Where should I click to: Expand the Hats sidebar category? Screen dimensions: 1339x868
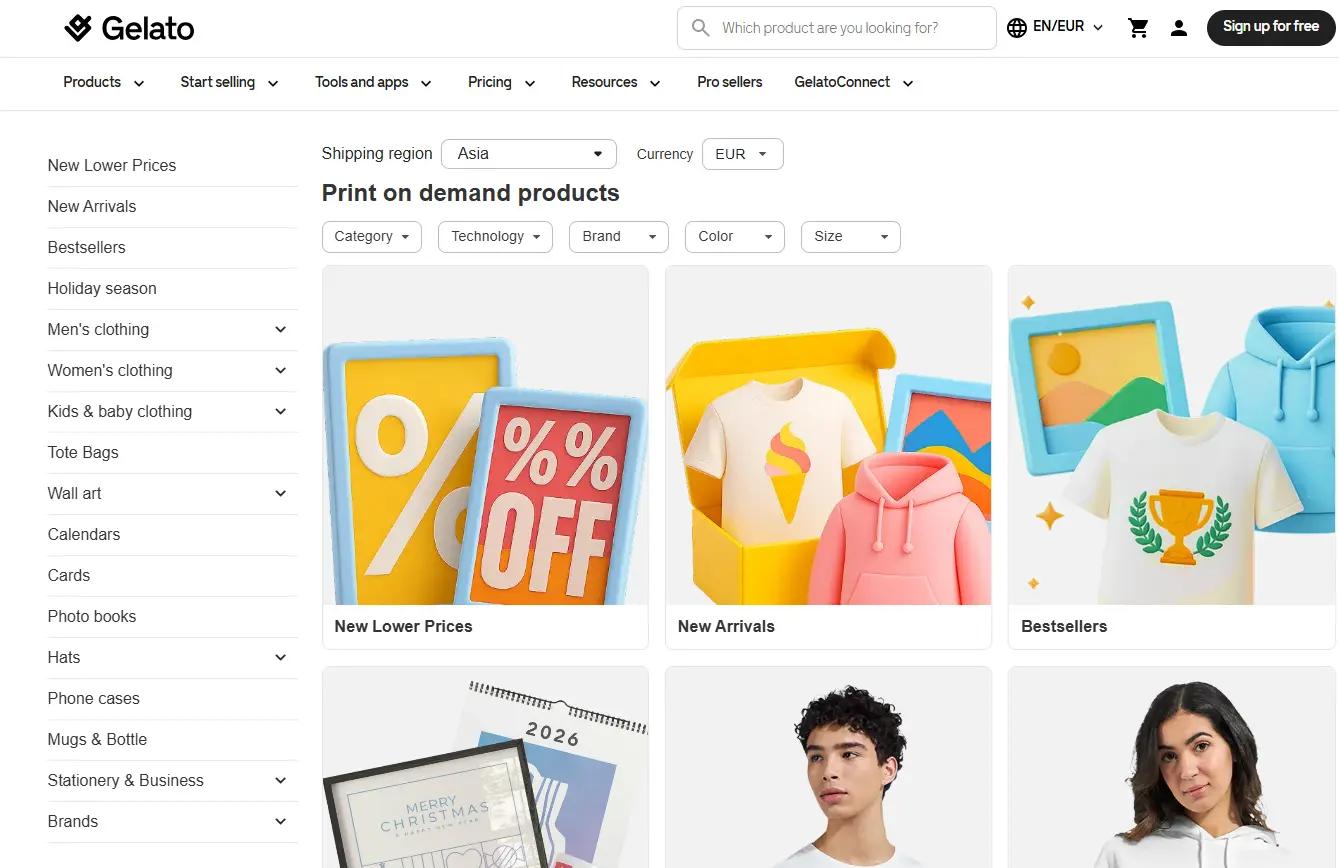pyautogui.click(x=281, y=657)
